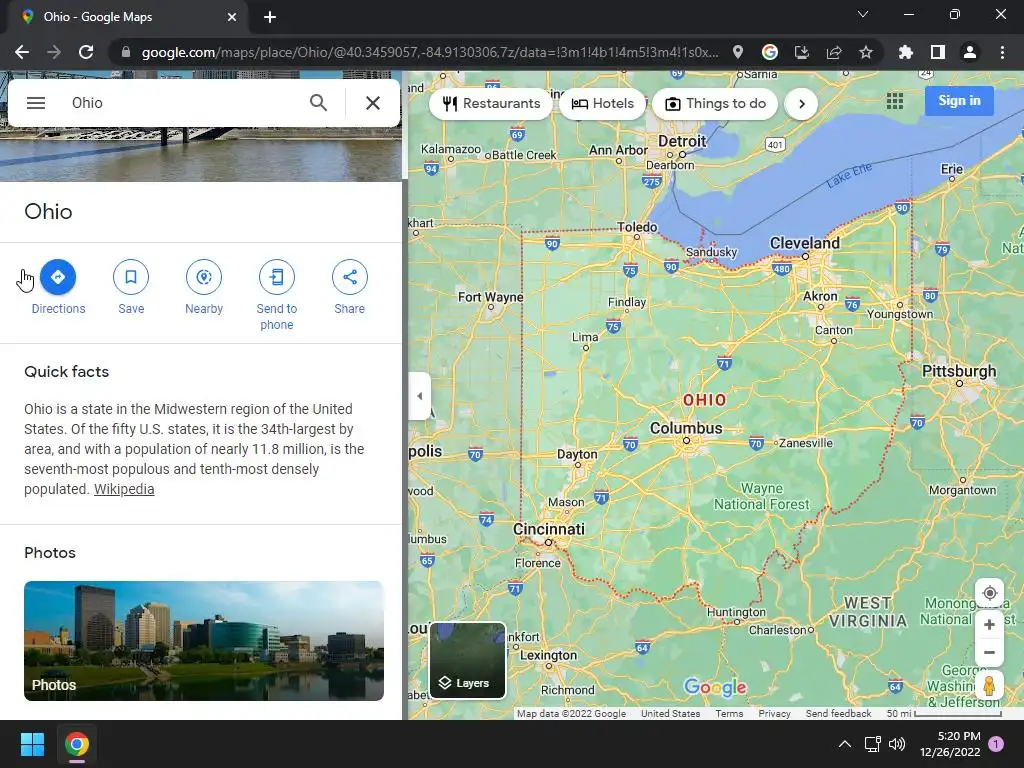
Task: Open the hamburger menu in search box
Action: point(36,103)
